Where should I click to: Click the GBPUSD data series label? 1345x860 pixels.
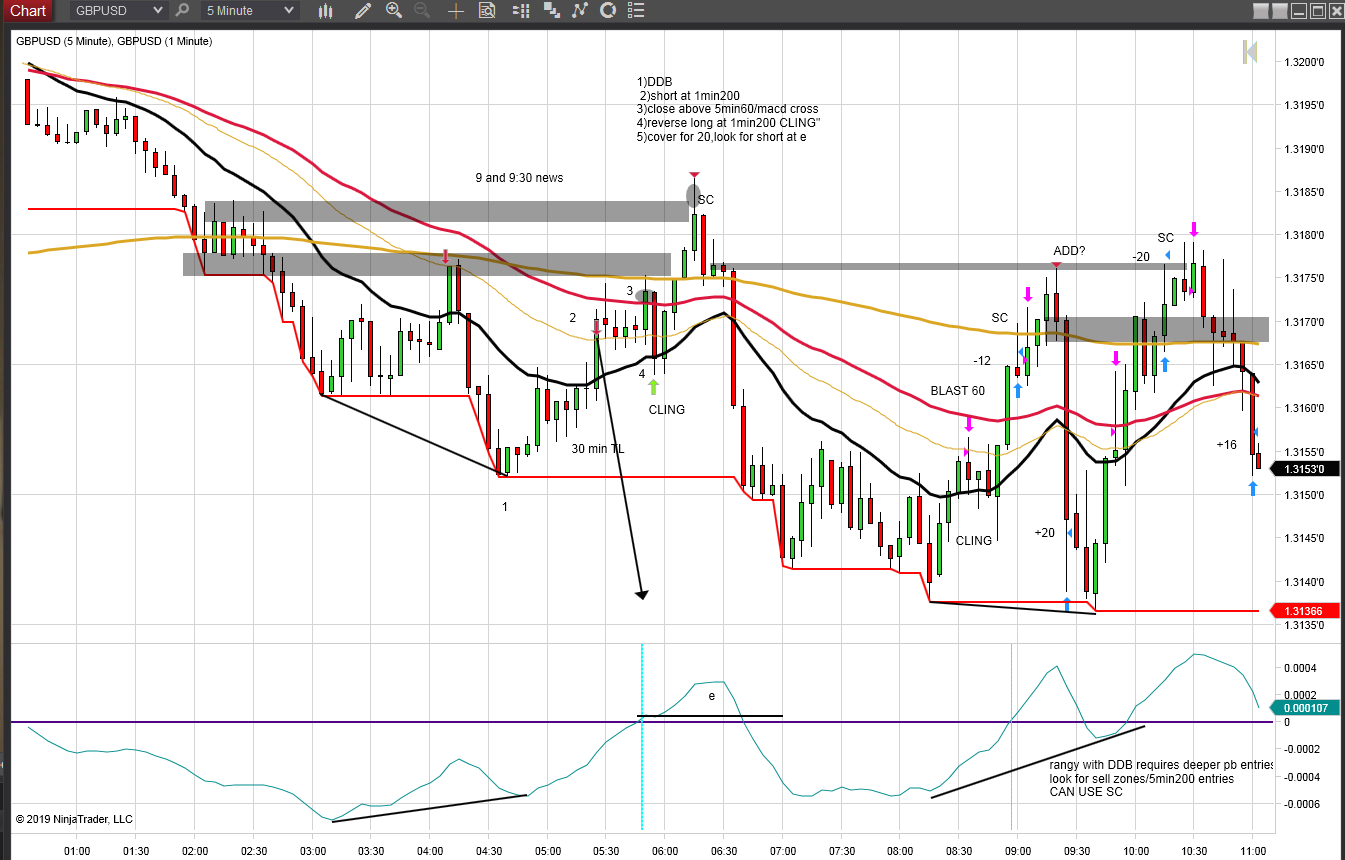pyautogui.click(x=114, y=41)
